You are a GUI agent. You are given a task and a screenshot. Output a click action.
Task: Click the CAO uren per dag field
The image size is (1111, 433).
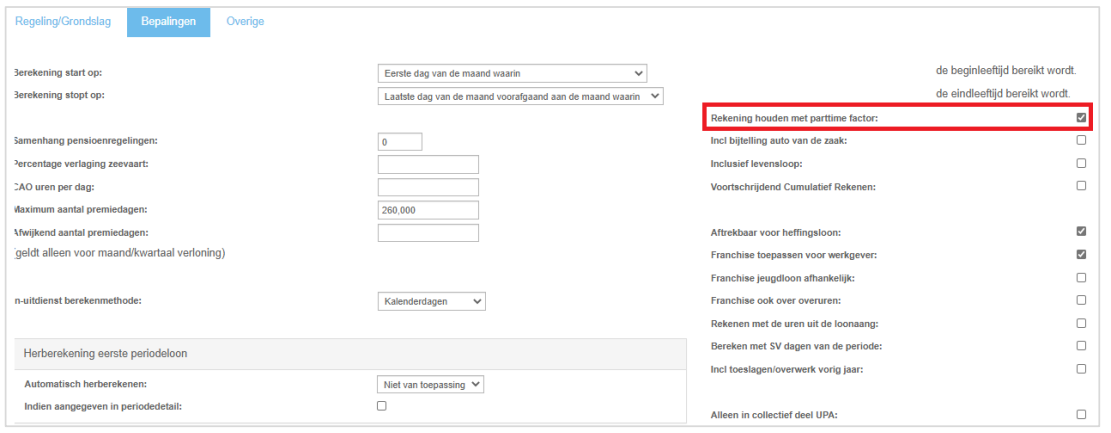coord(428,187)
